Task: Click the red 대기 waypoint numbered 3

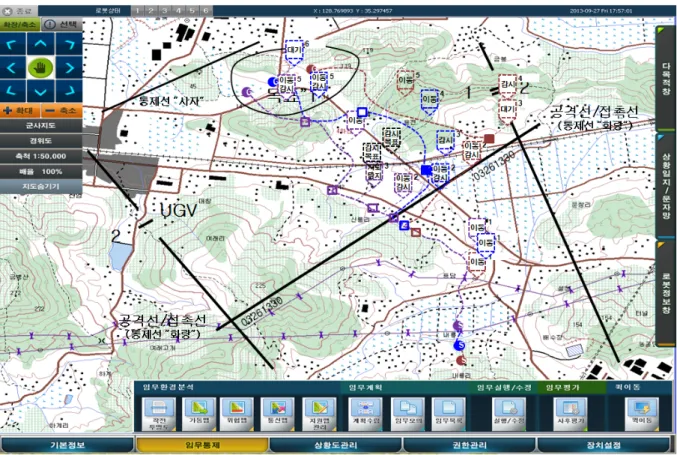Action: pyautogui.click(x=507, y=111)
